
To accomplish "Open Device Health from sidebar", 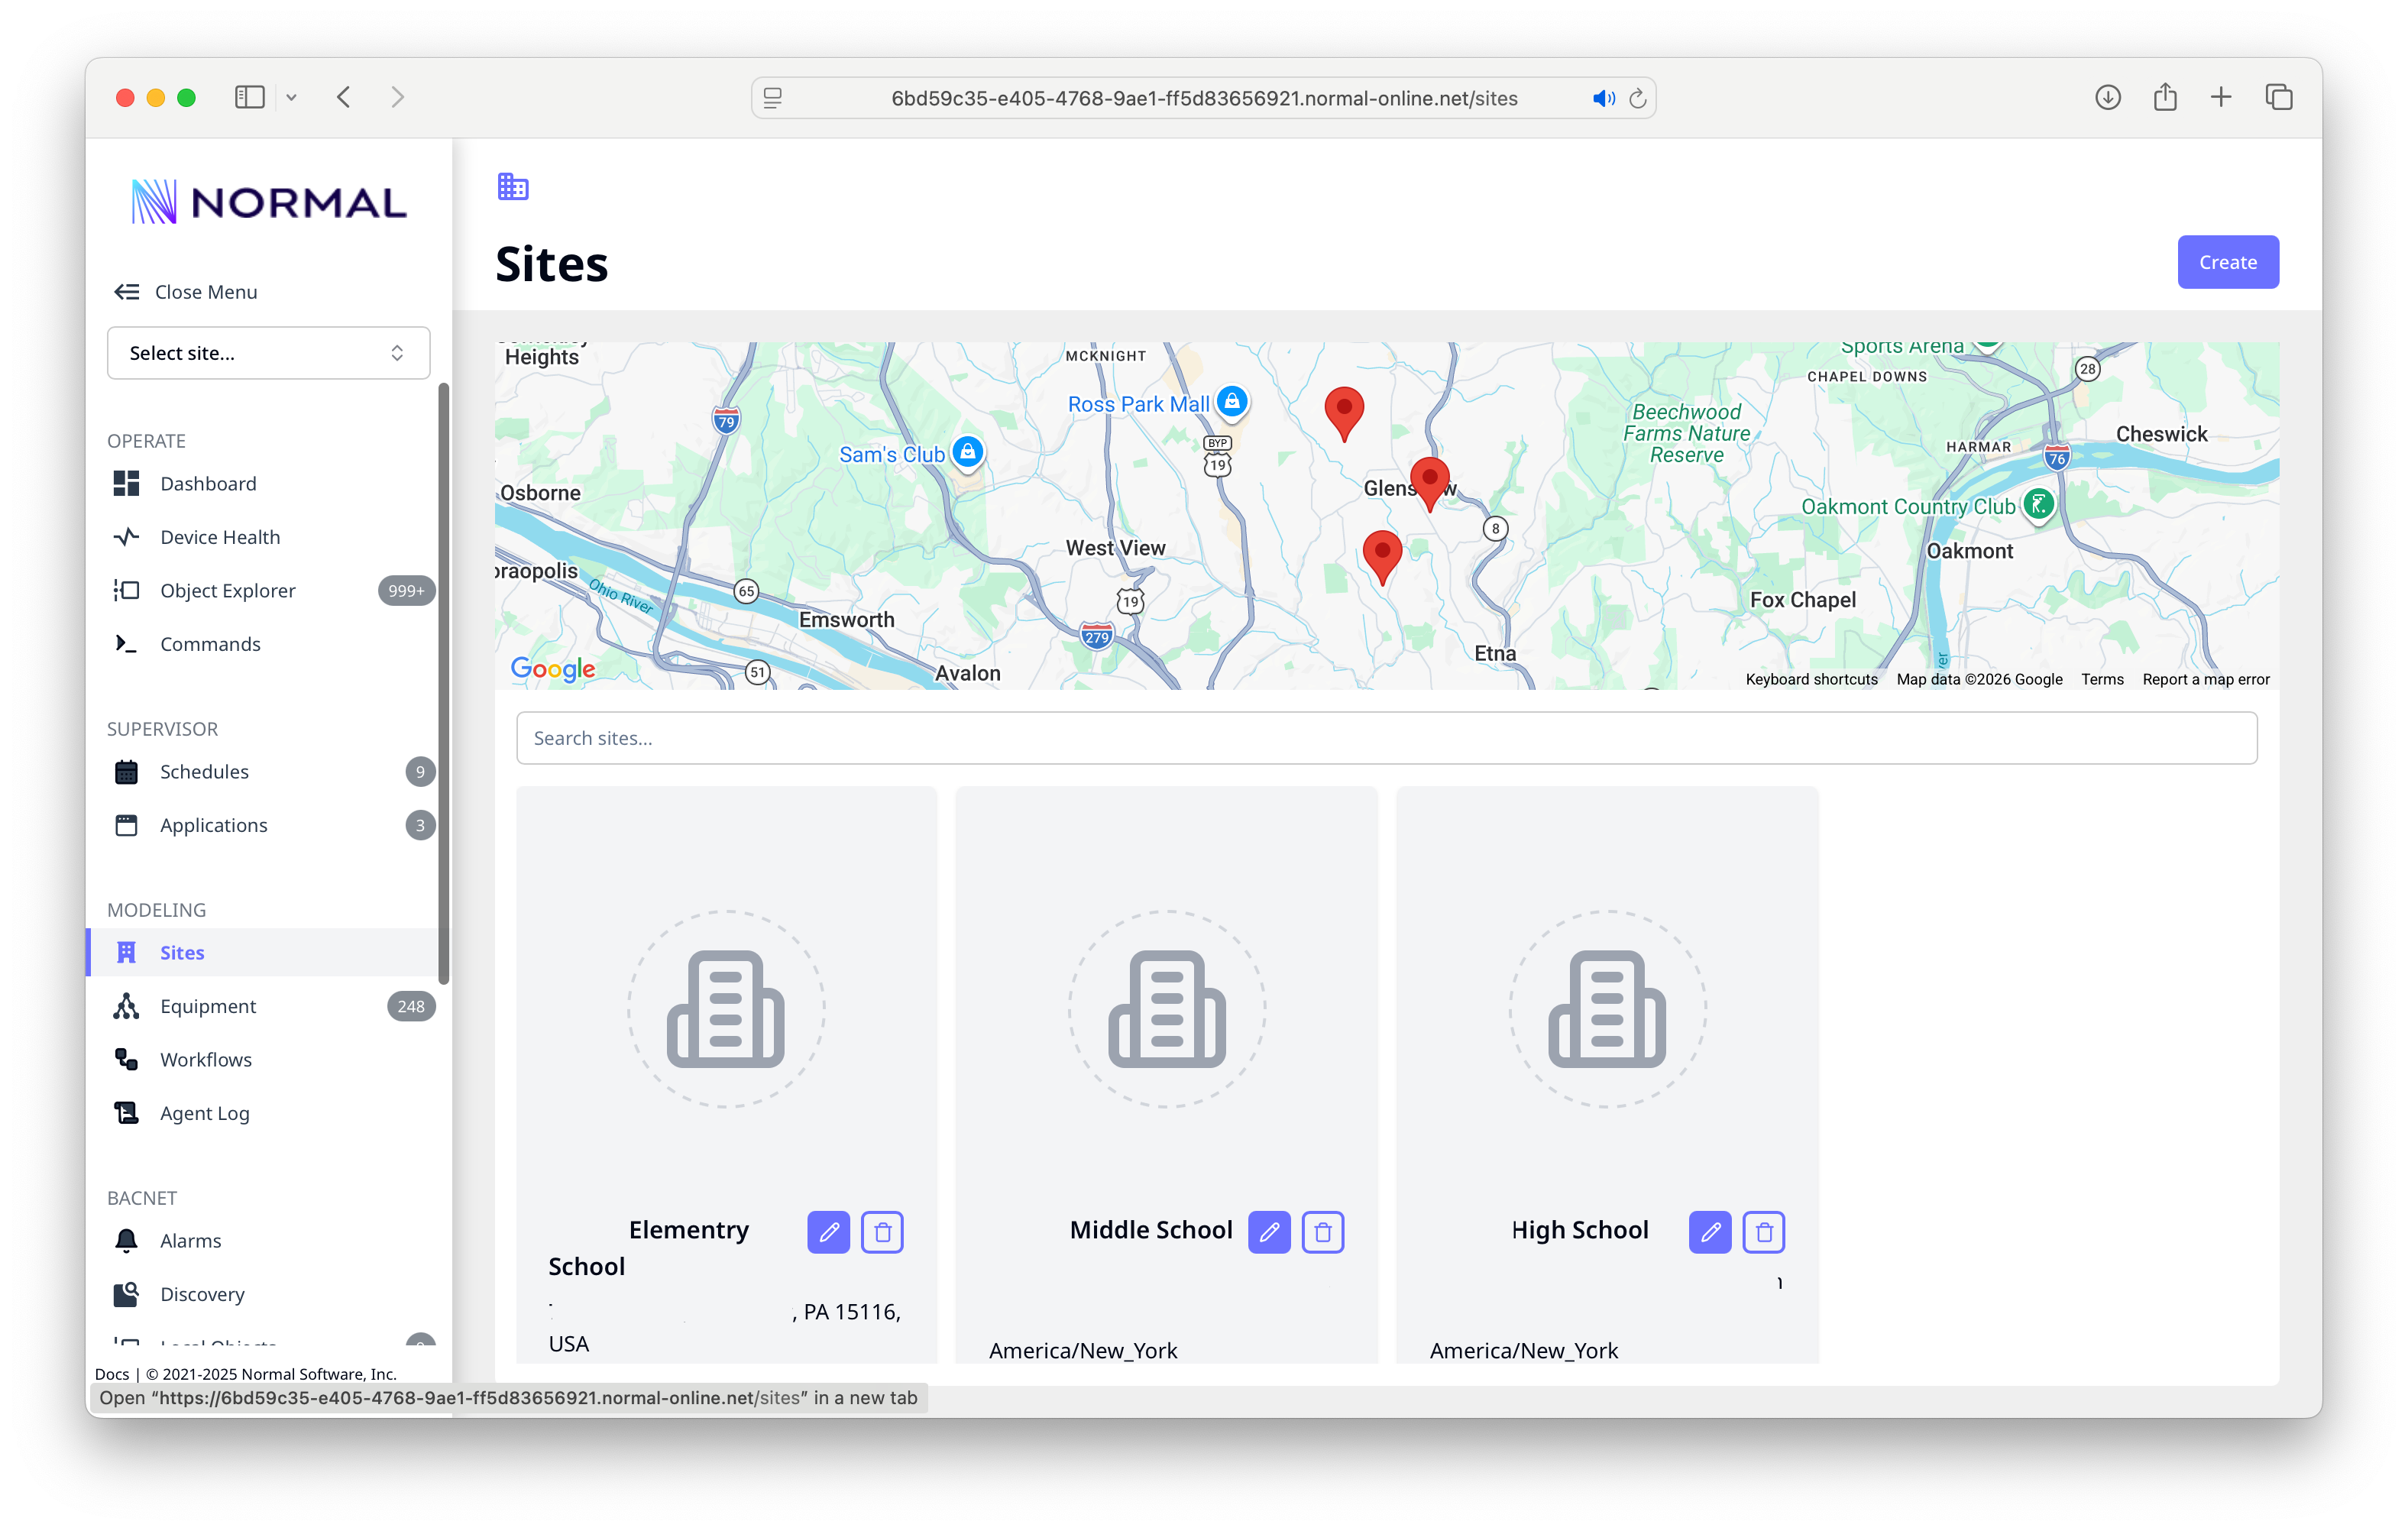I will [x=220, y=537].
